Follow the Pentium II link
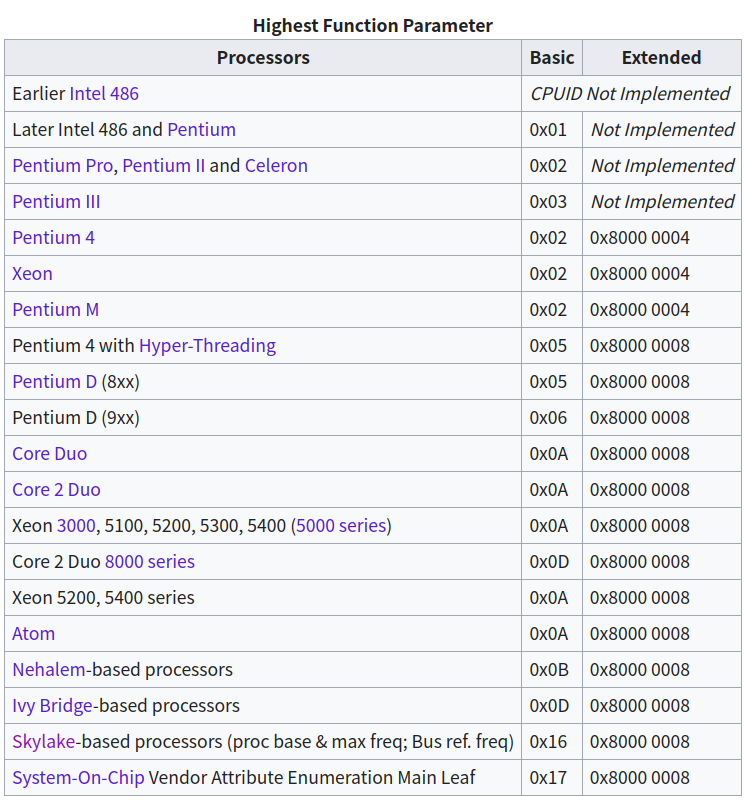 point(164,166)
